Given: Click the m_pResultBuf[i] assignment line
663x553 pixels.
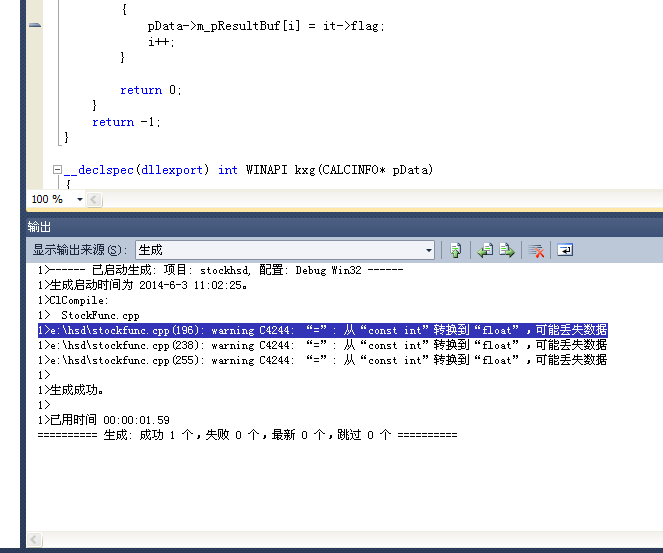Looking at the screenshot, I should tap(266, 26).
